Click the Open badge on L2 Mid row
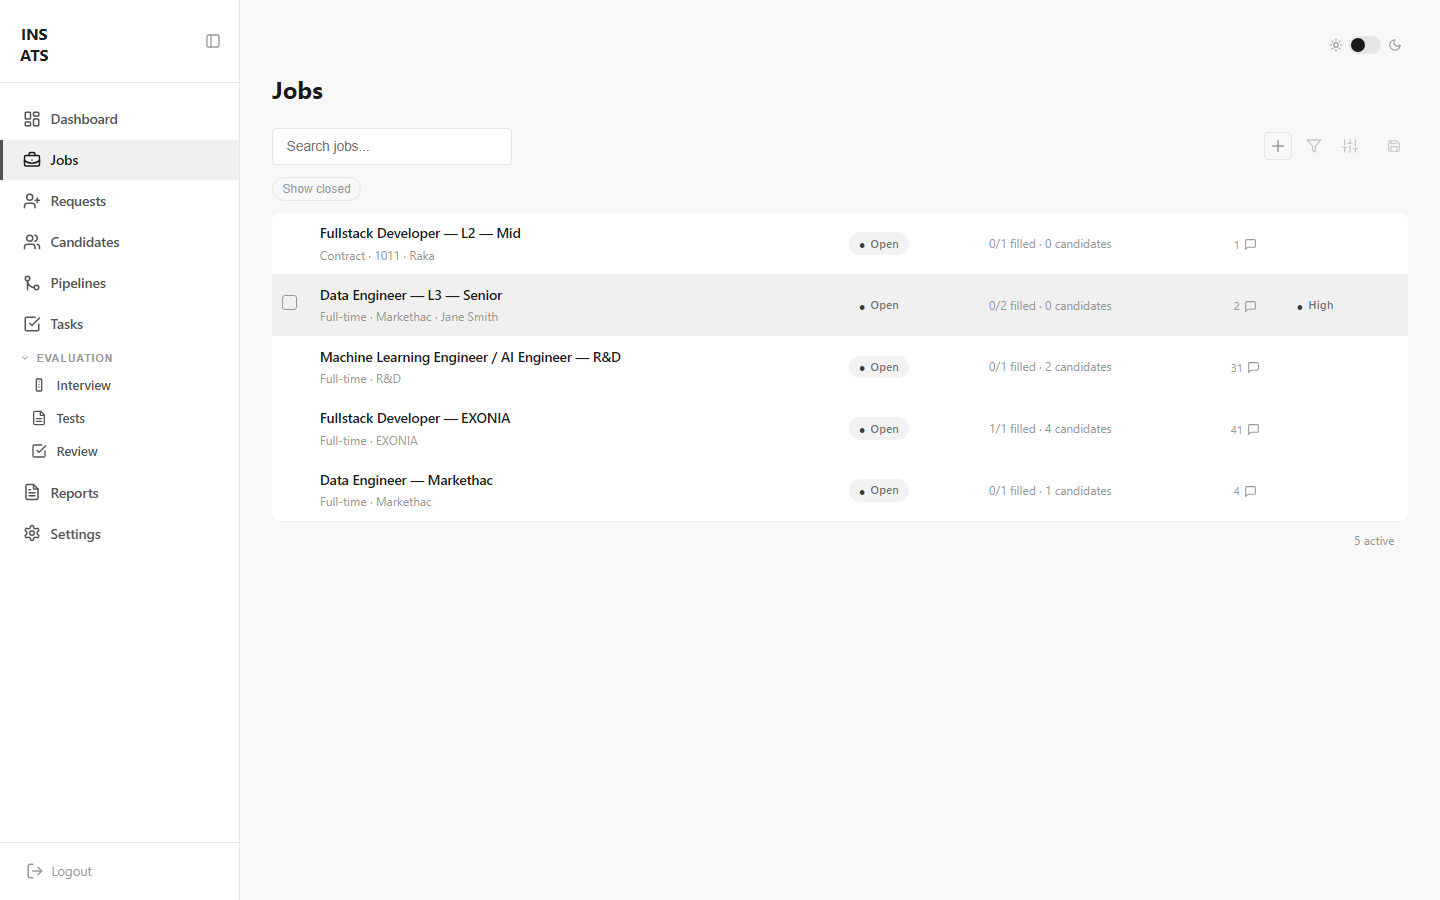 [879, 244]
